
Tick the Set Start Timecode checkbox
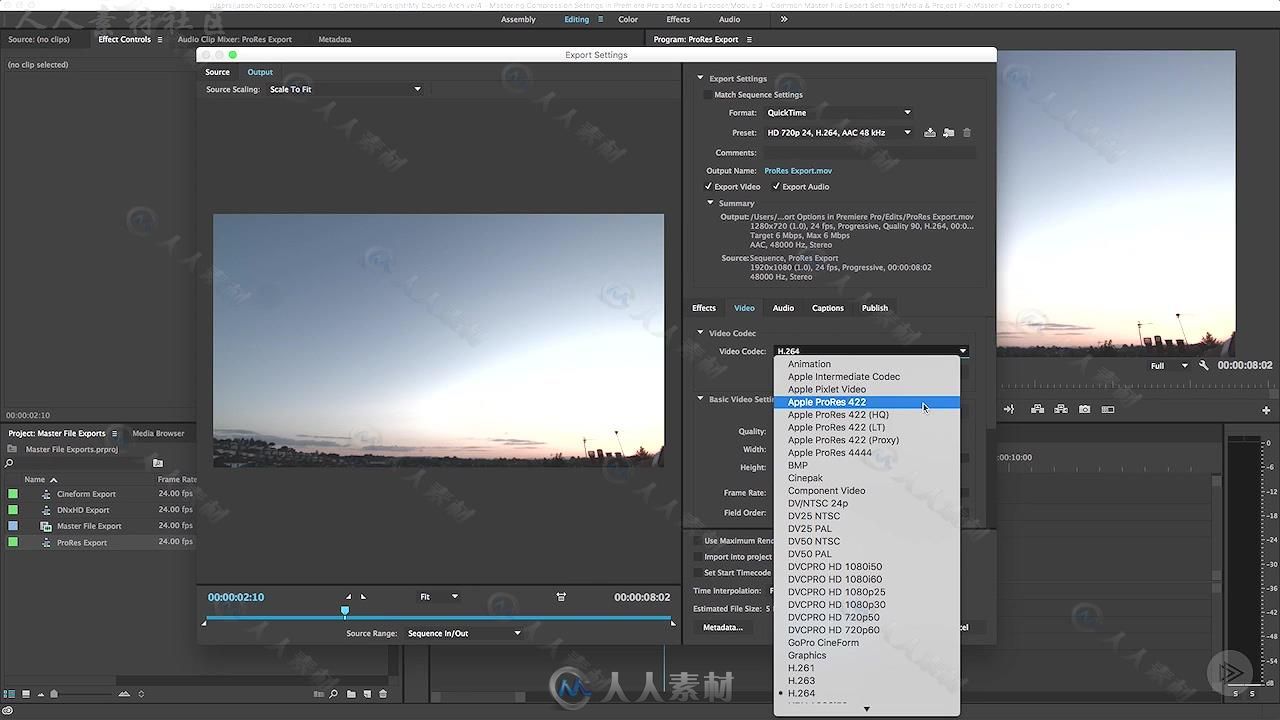[x=697, y=573]
